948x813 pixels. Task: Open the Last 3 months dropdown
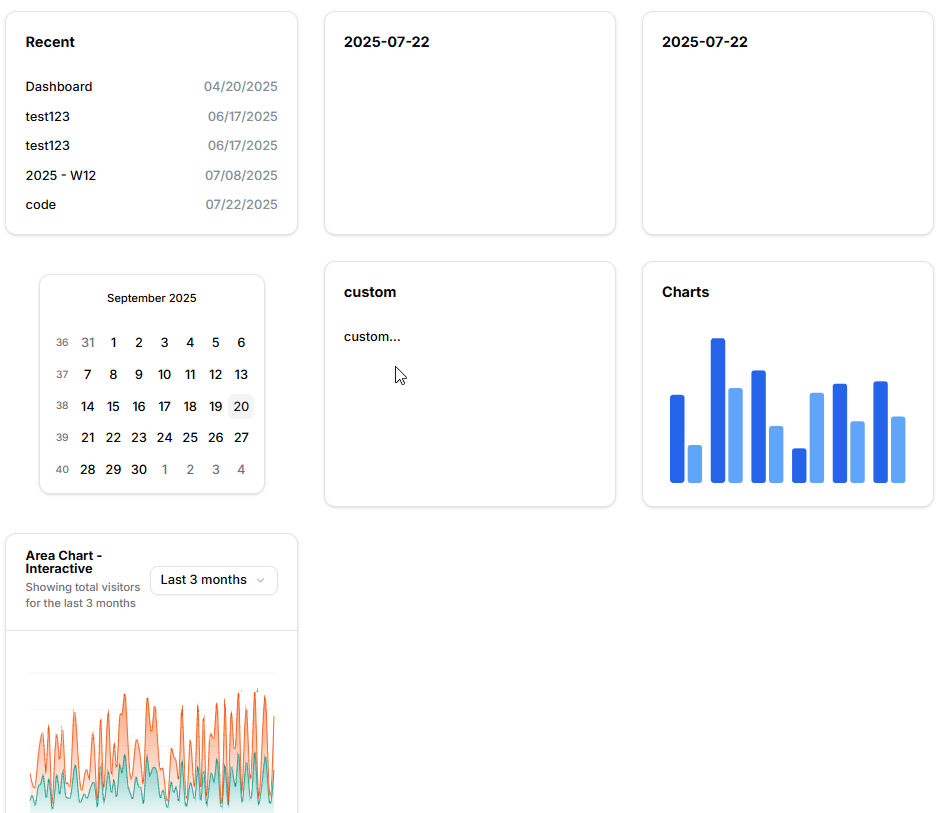tap(213, 580)
